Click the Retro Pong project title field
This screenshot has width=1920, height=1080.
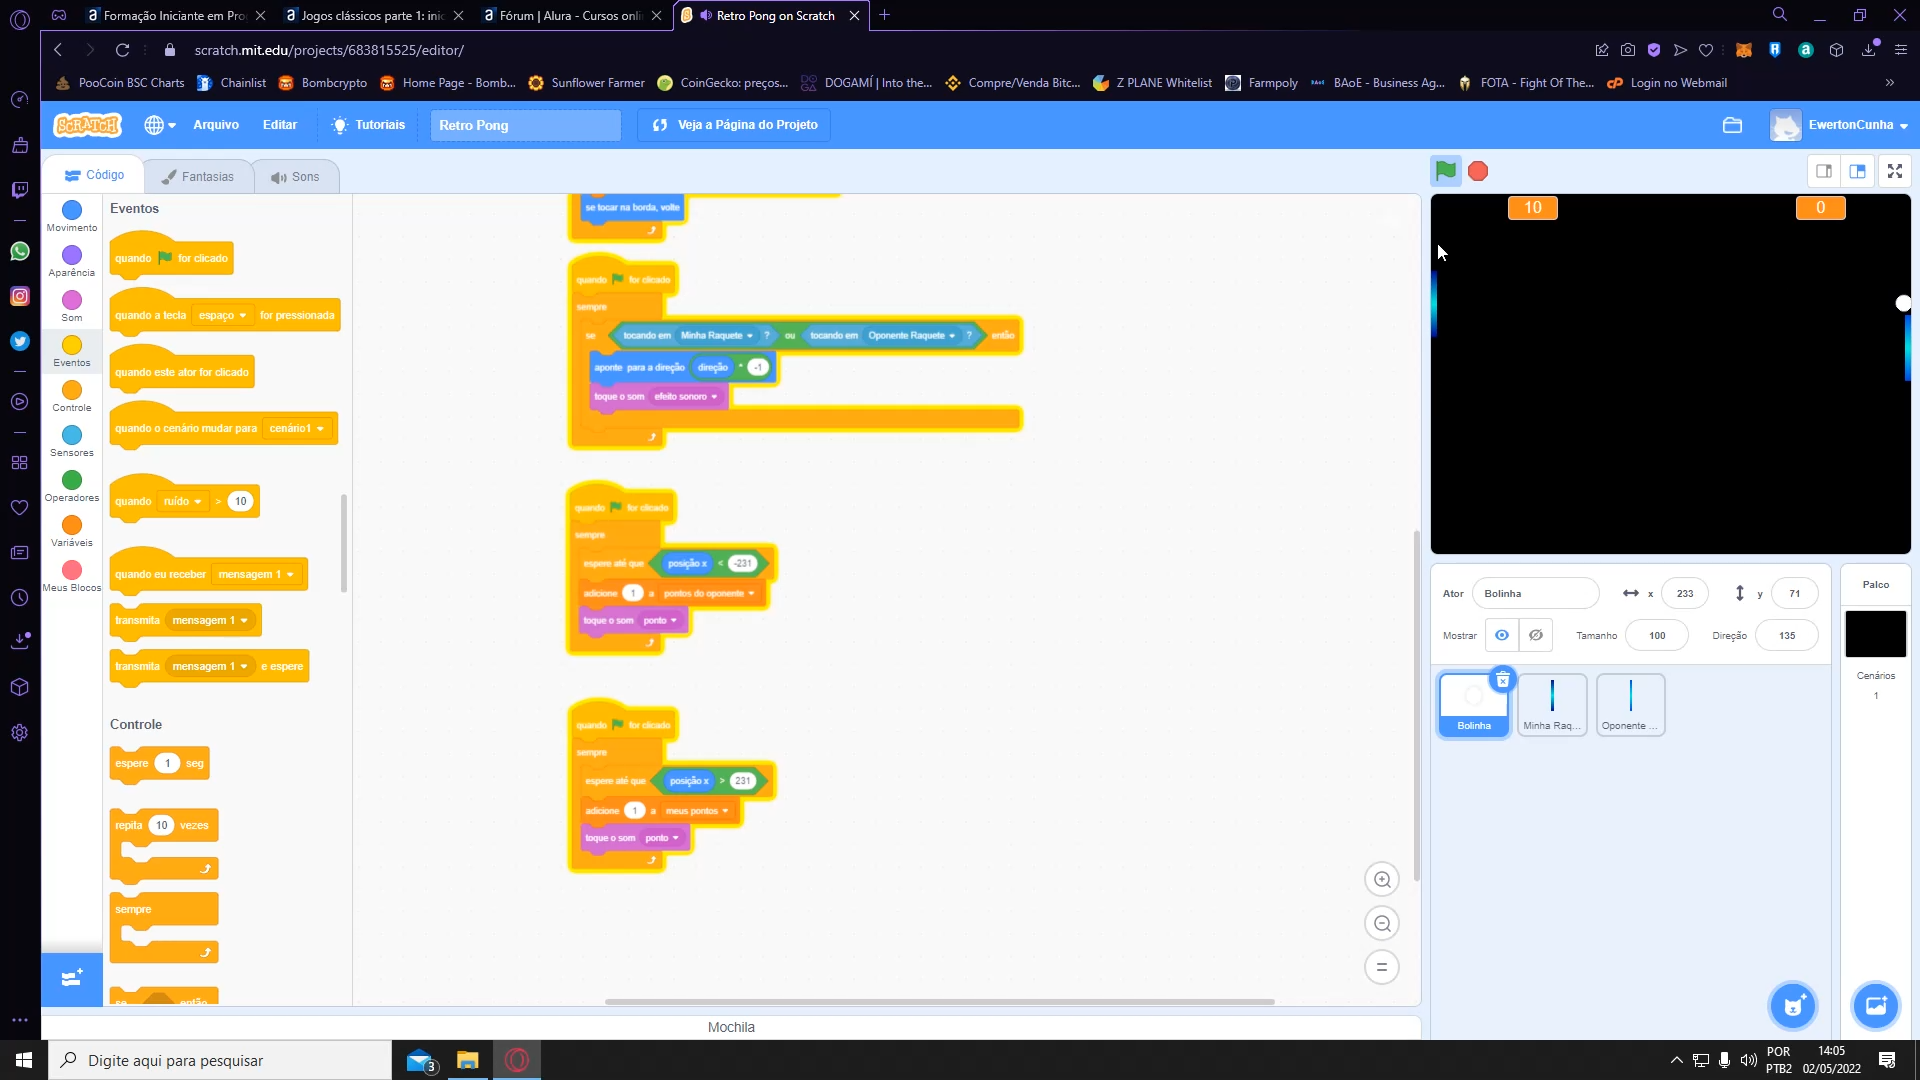(526, 125)
